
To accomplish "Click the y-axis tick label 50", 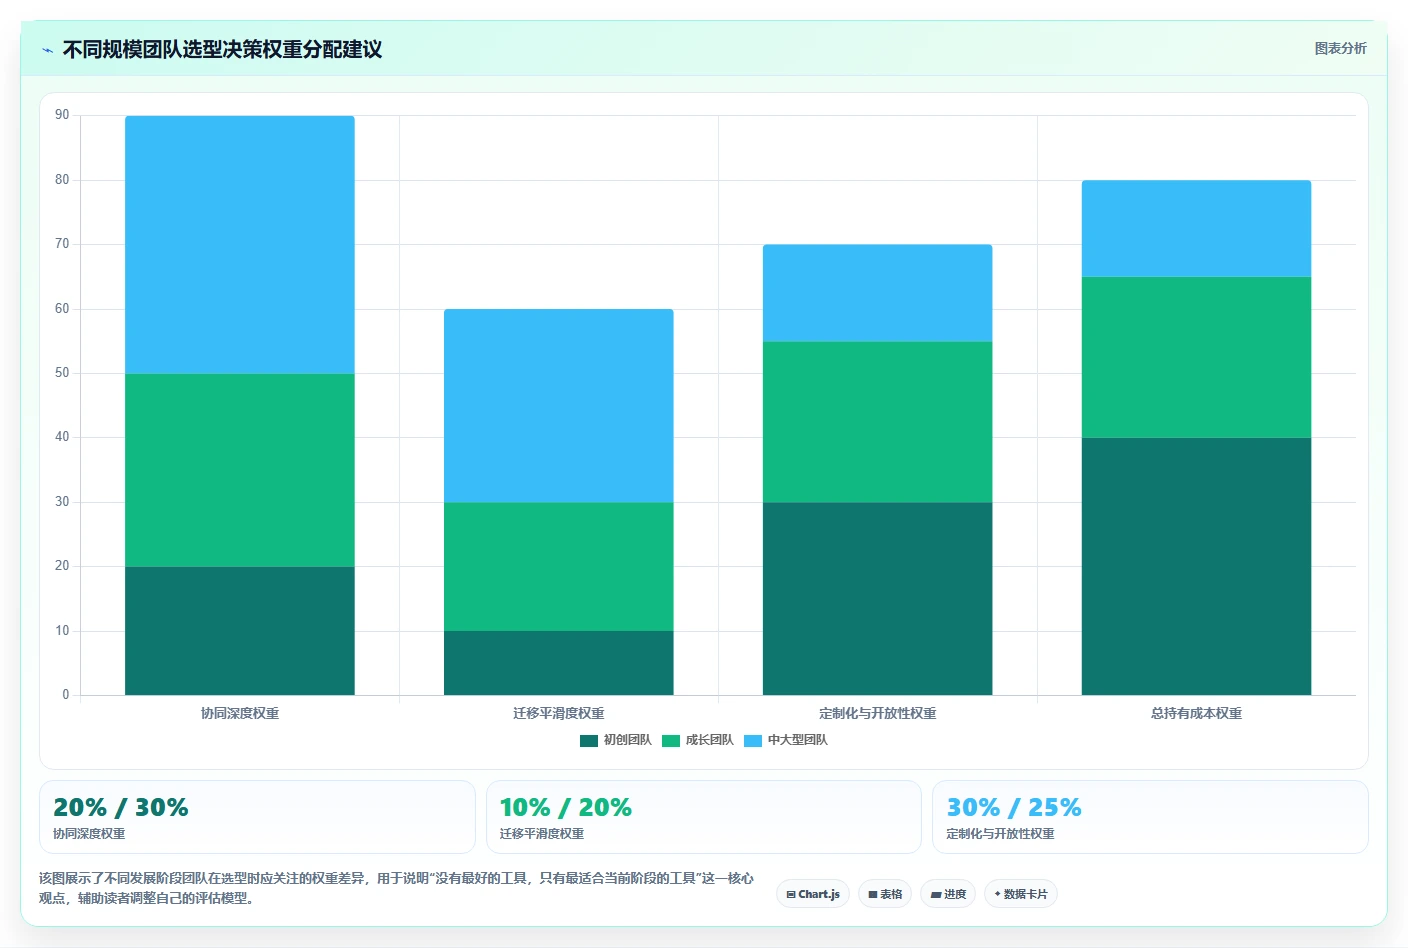I will (62, 373).
